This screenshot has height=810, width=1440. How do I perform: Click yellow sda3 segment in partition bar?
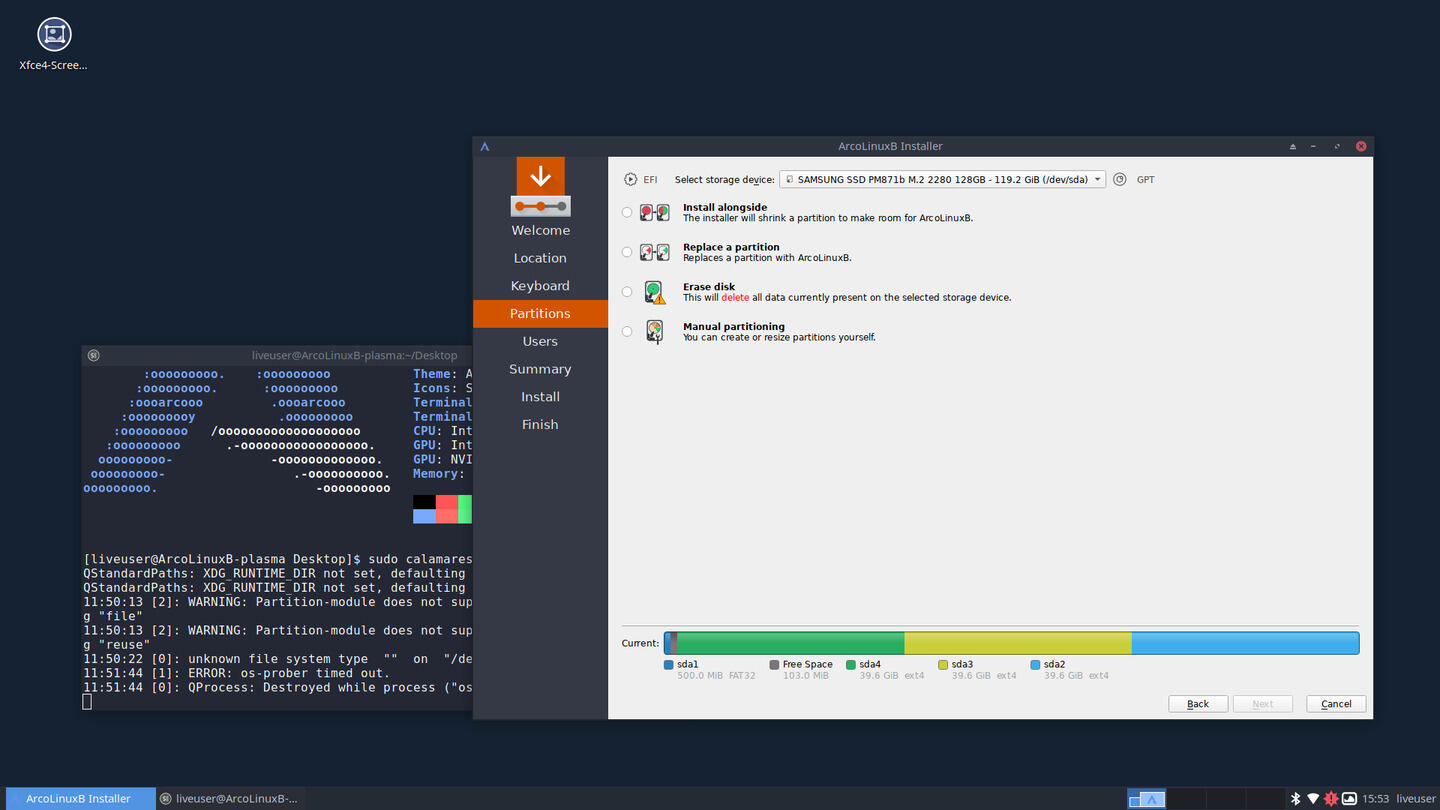[x=1018, y=643]
